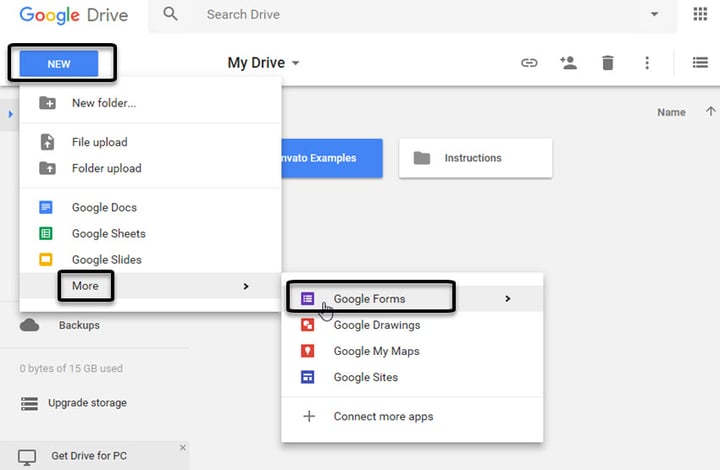720x470 pixels.
Task: Click the monitor icon for Get Drive for PC
Action: (x=27, y=457)
